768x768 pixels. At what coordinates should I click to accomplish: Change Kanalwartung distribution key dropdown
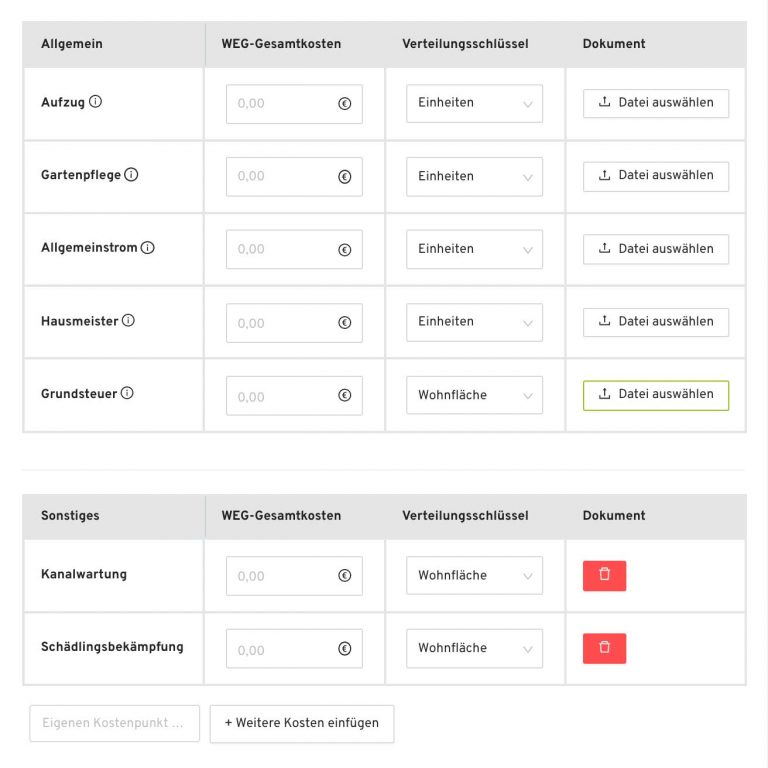click(x=474, y=575)
